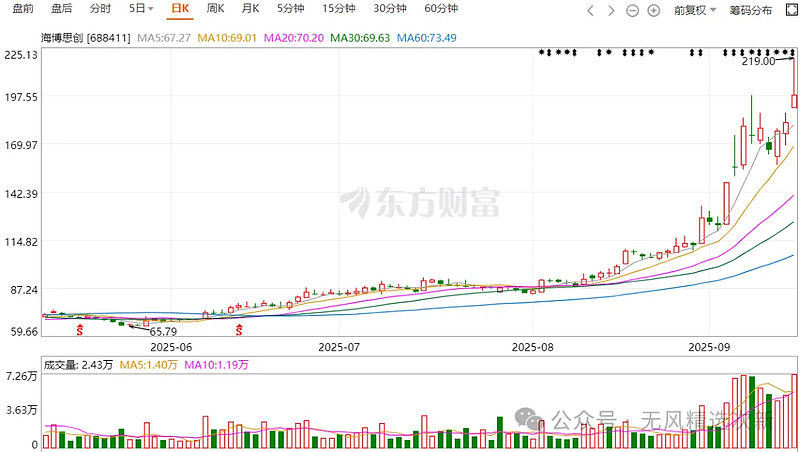Click the 219.00 high price marker
The height and width of the screenshot is (452, 800).
(758, 61)
